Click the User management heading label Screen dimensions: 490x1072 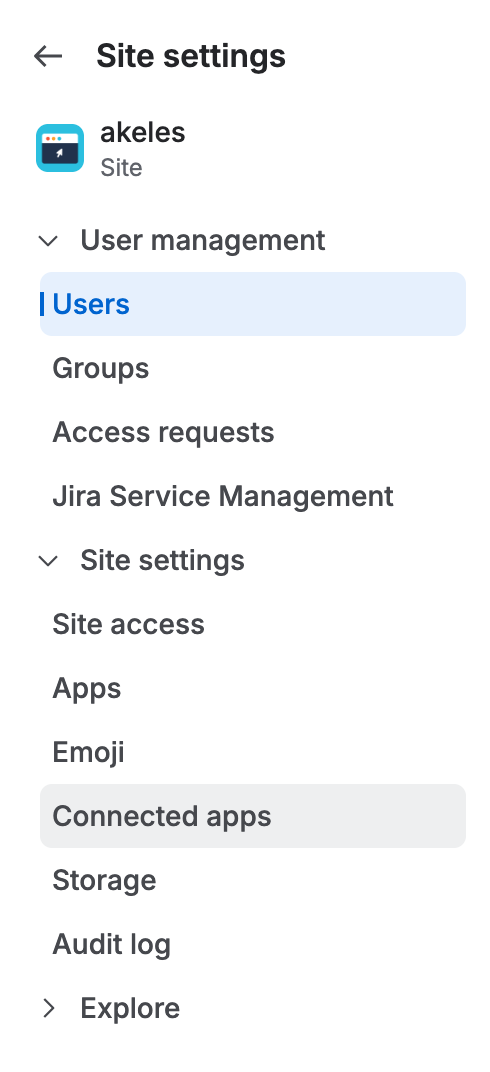click(202, 241)
